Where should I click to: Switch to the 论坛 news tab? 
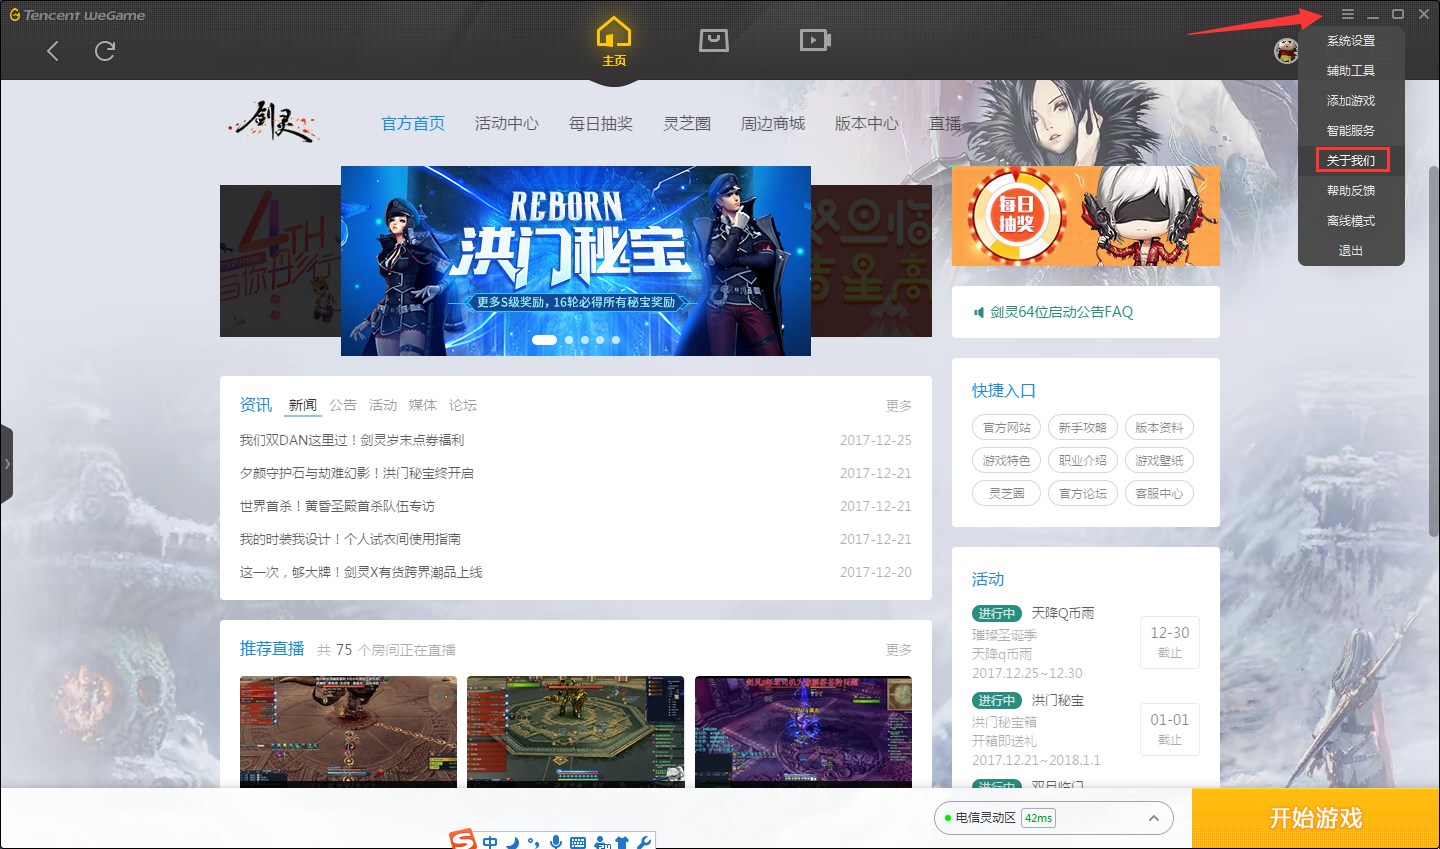[463, 405]
